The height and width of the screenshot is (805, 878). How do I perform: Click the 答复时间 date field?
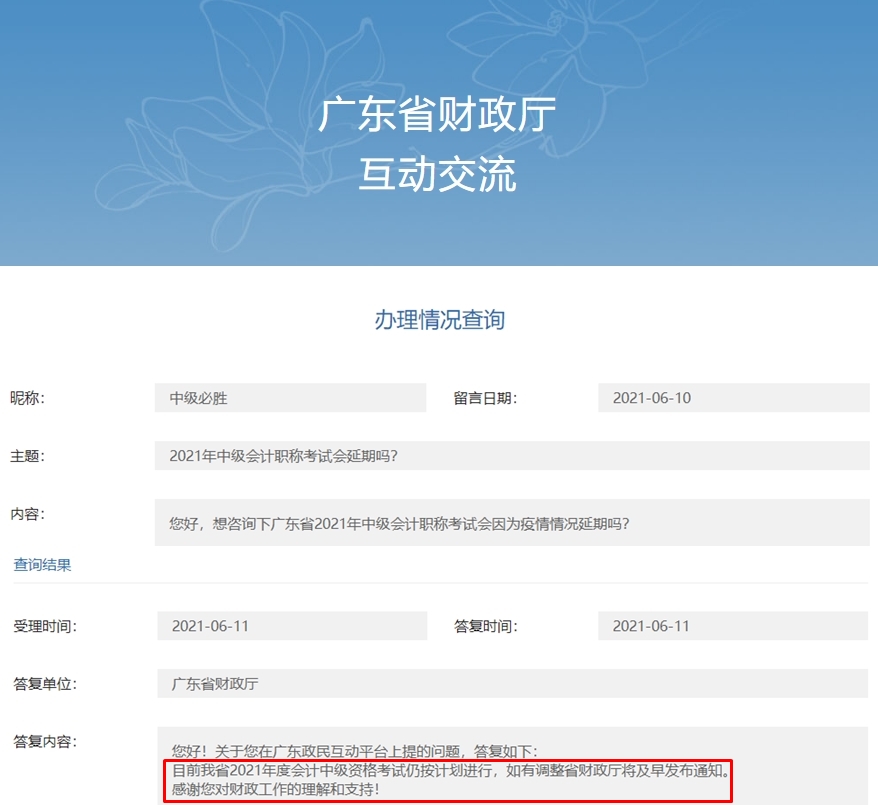(733, 625)
